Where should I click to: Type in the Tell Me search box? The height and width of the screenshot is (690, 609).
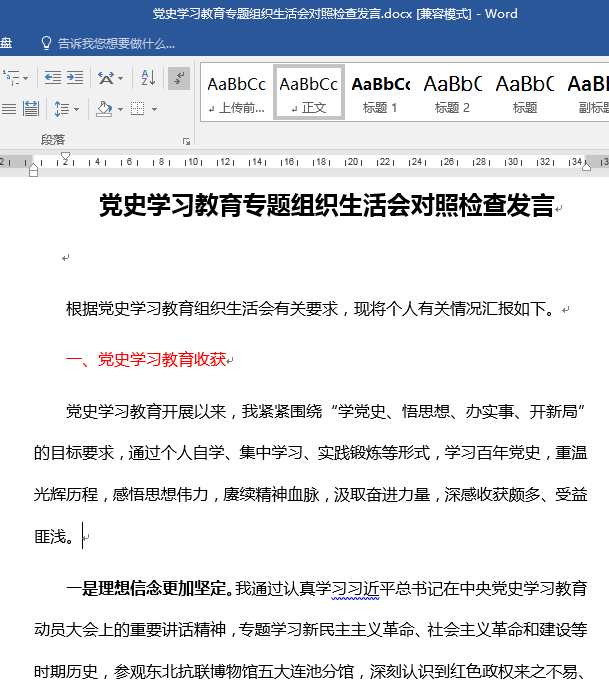point(116,43)
